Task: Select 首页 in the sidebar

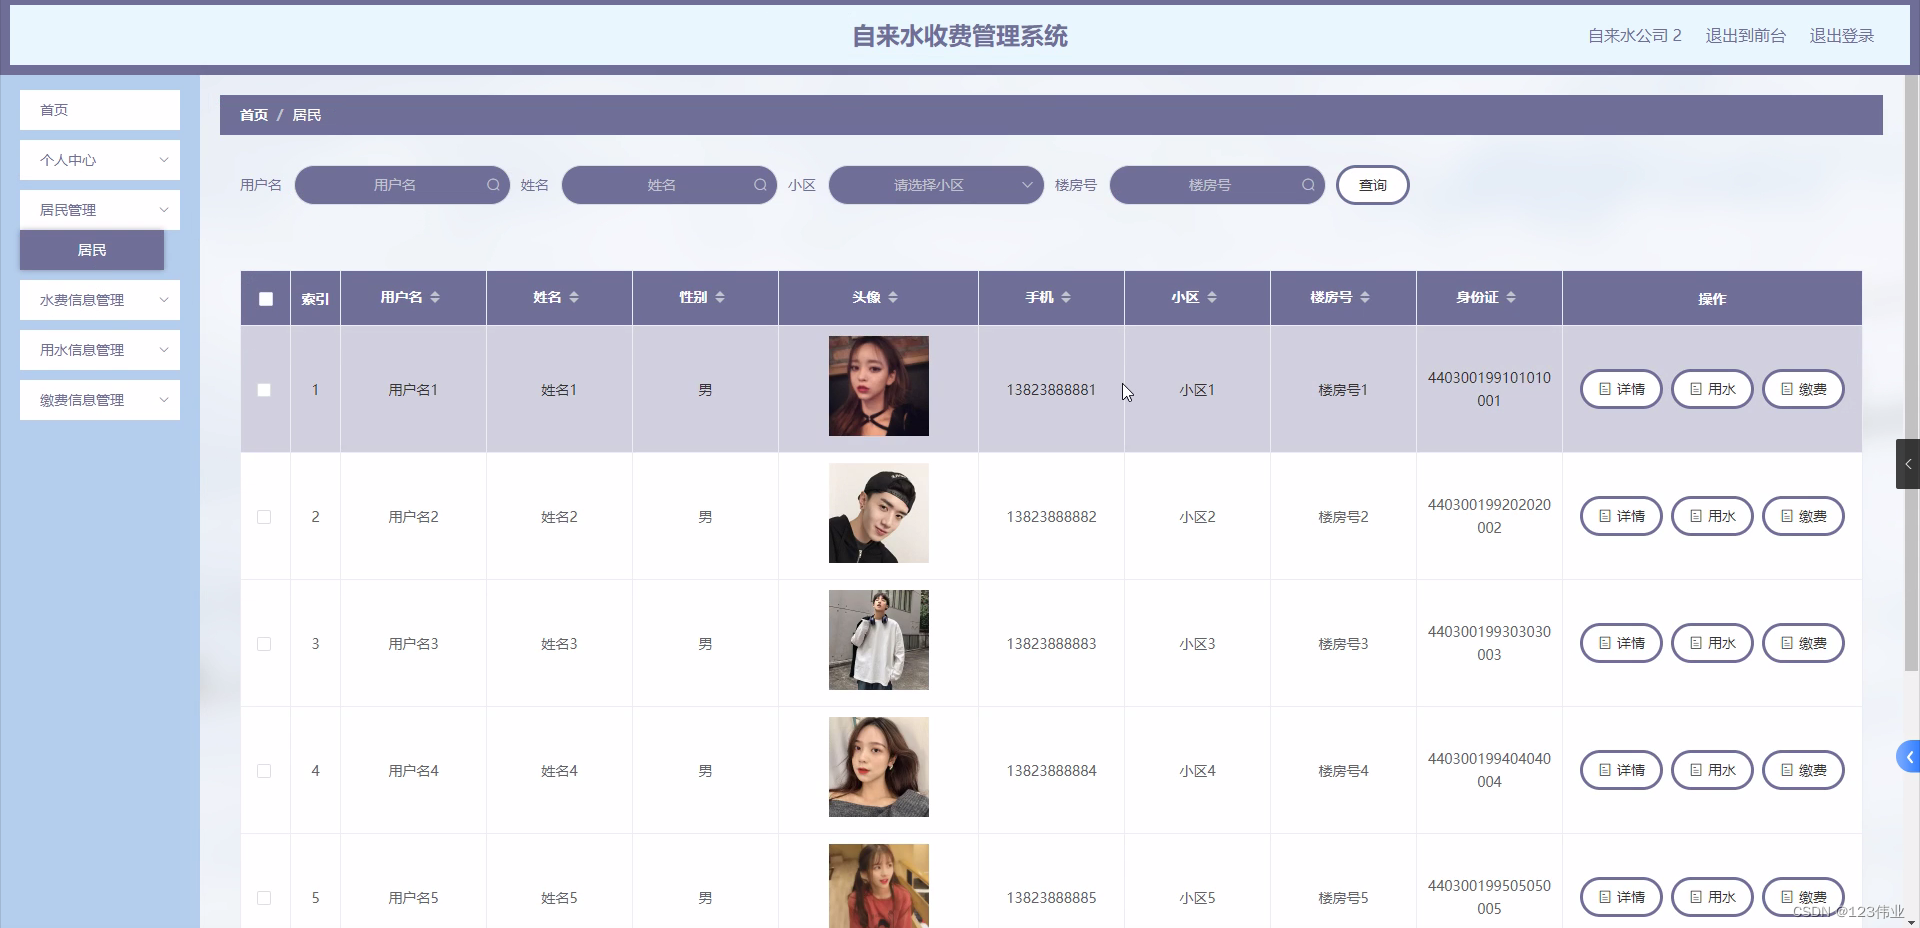Action: pyautogui.click(x=99, y=110)
